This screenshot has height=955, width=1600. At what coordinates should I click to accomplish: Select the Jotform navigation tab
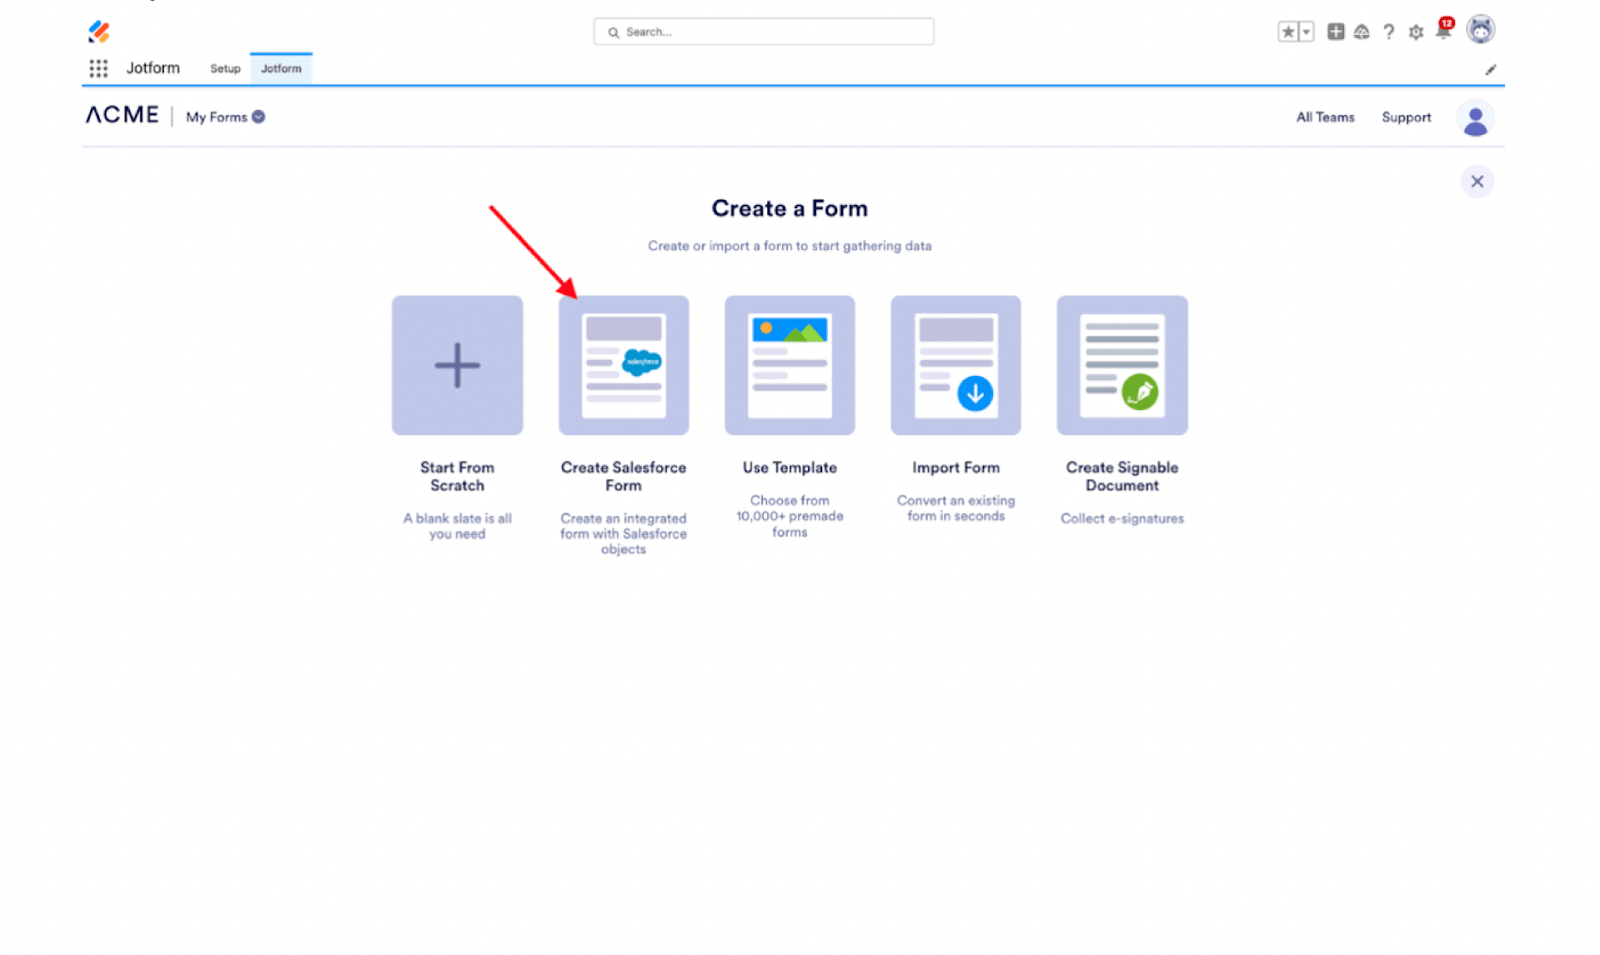[x=281, y=68]
